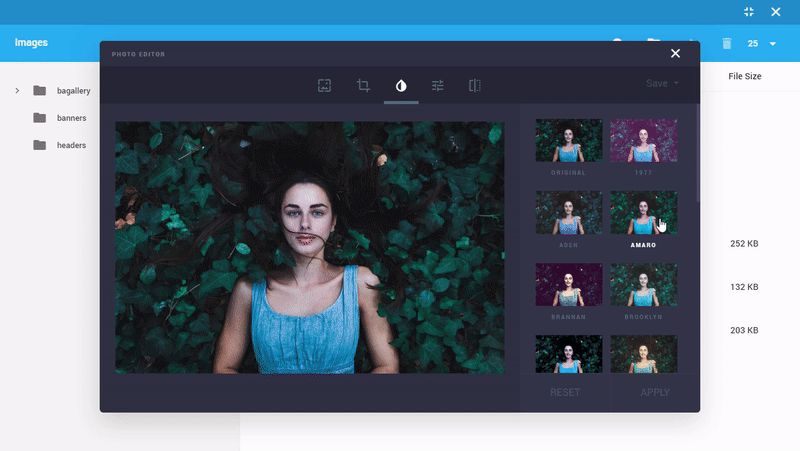Viewport: 800px width, 451px height.
Task: Choose the 1977 filter thumbnail
Action: click(644, 140)
